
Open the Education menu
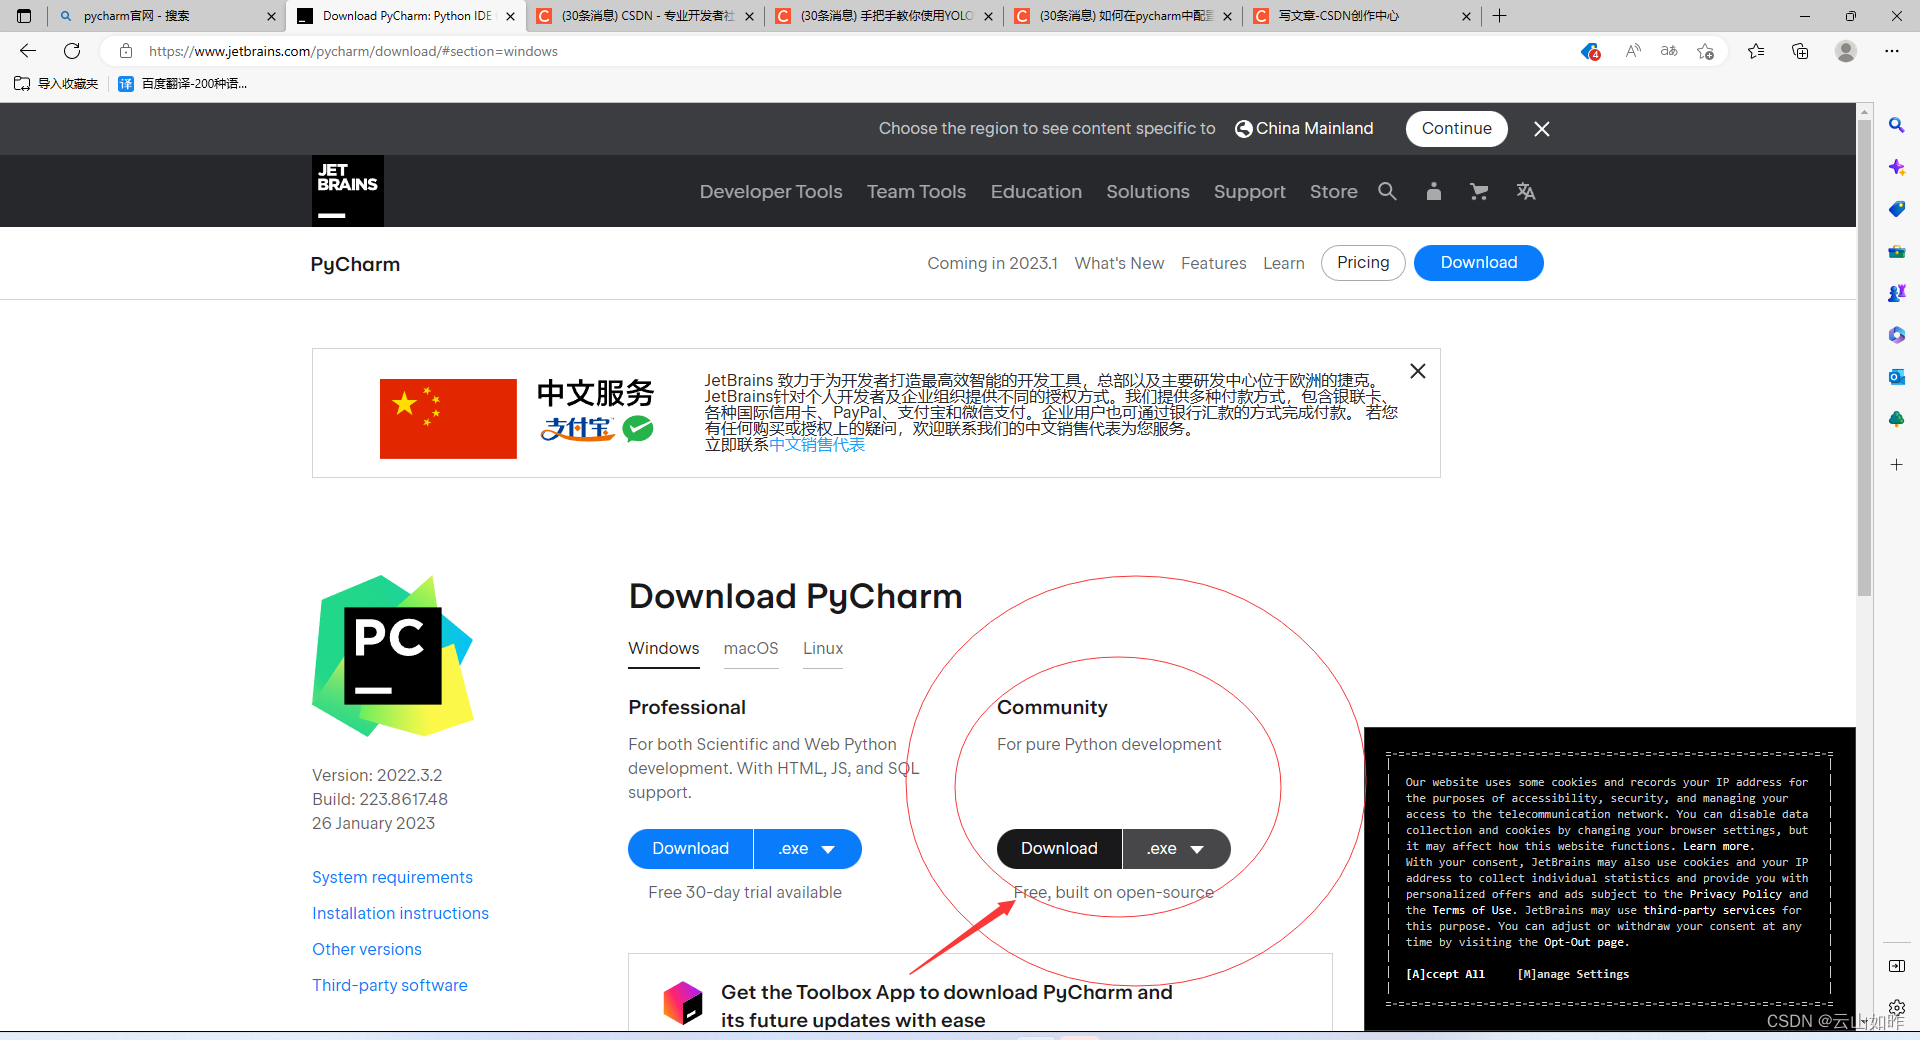point(1036,191)
